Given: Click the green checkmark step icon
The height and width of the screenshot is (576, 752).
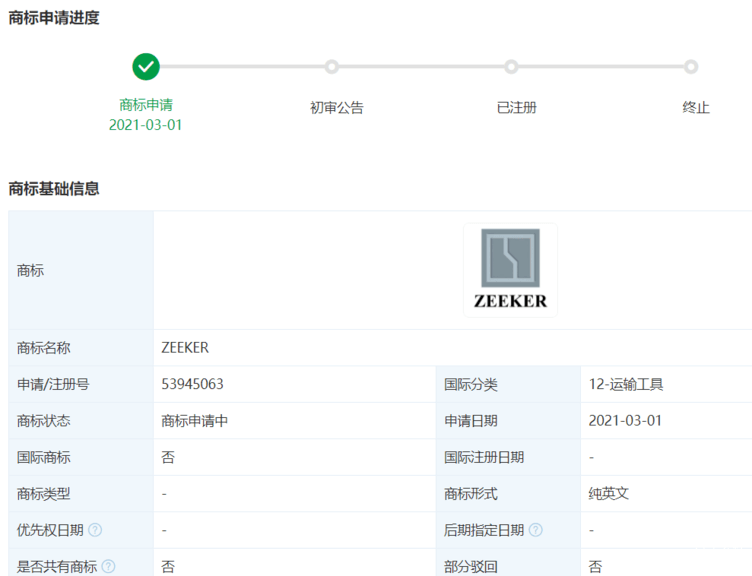Looking at the screenshot, I should [146, 67].
